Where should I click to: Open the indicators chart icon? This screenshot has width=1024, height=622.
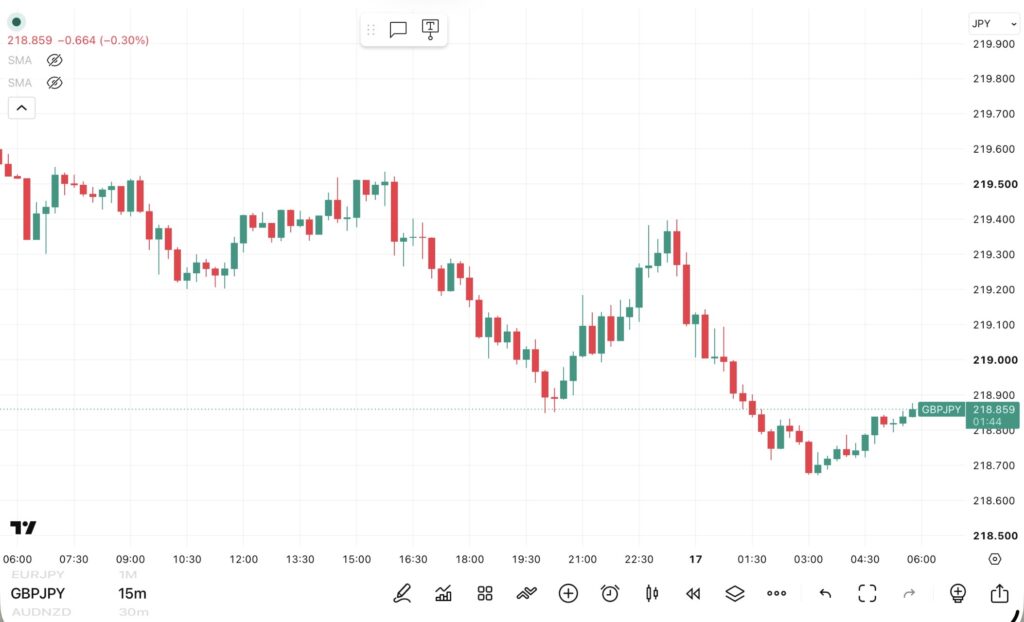(x=443, y=593)
